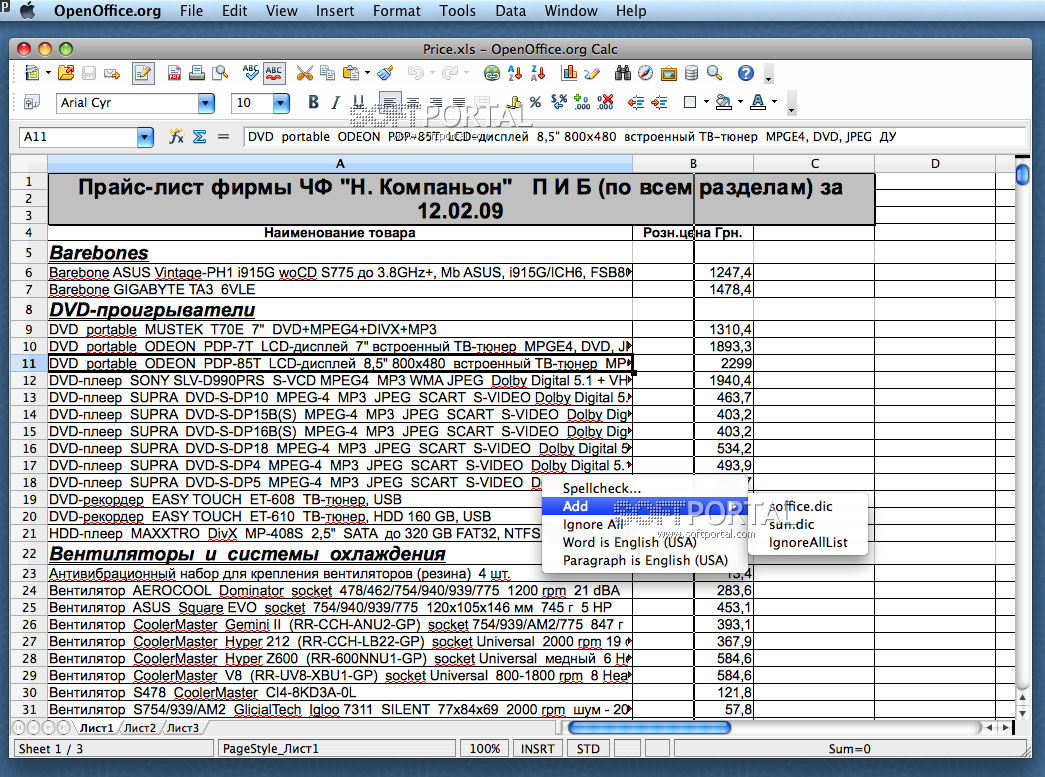Switch to the Лист3 sheet tab
This screenshot has height=777, width=1045.
pos(183,728)
